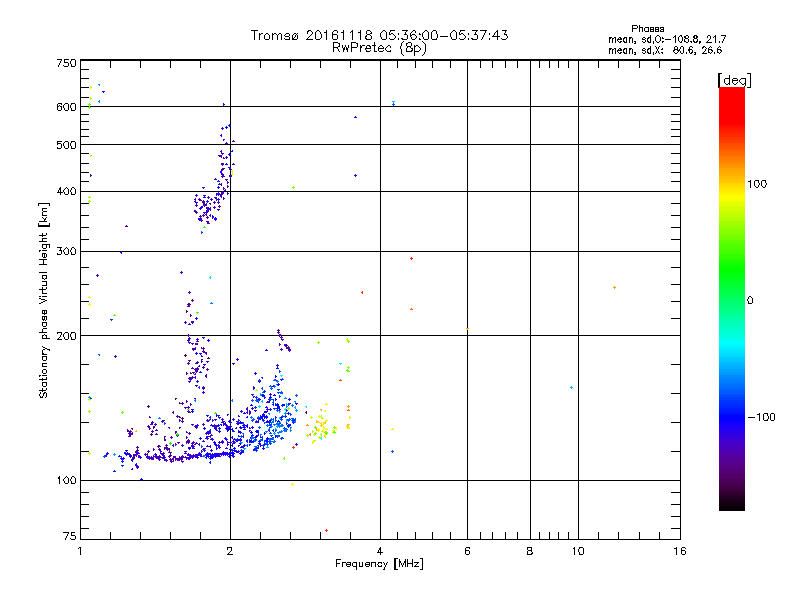Viewport: 800px width, 600px height.
Task: Select the "Phases" heading at top right
Action: (647, 29)
